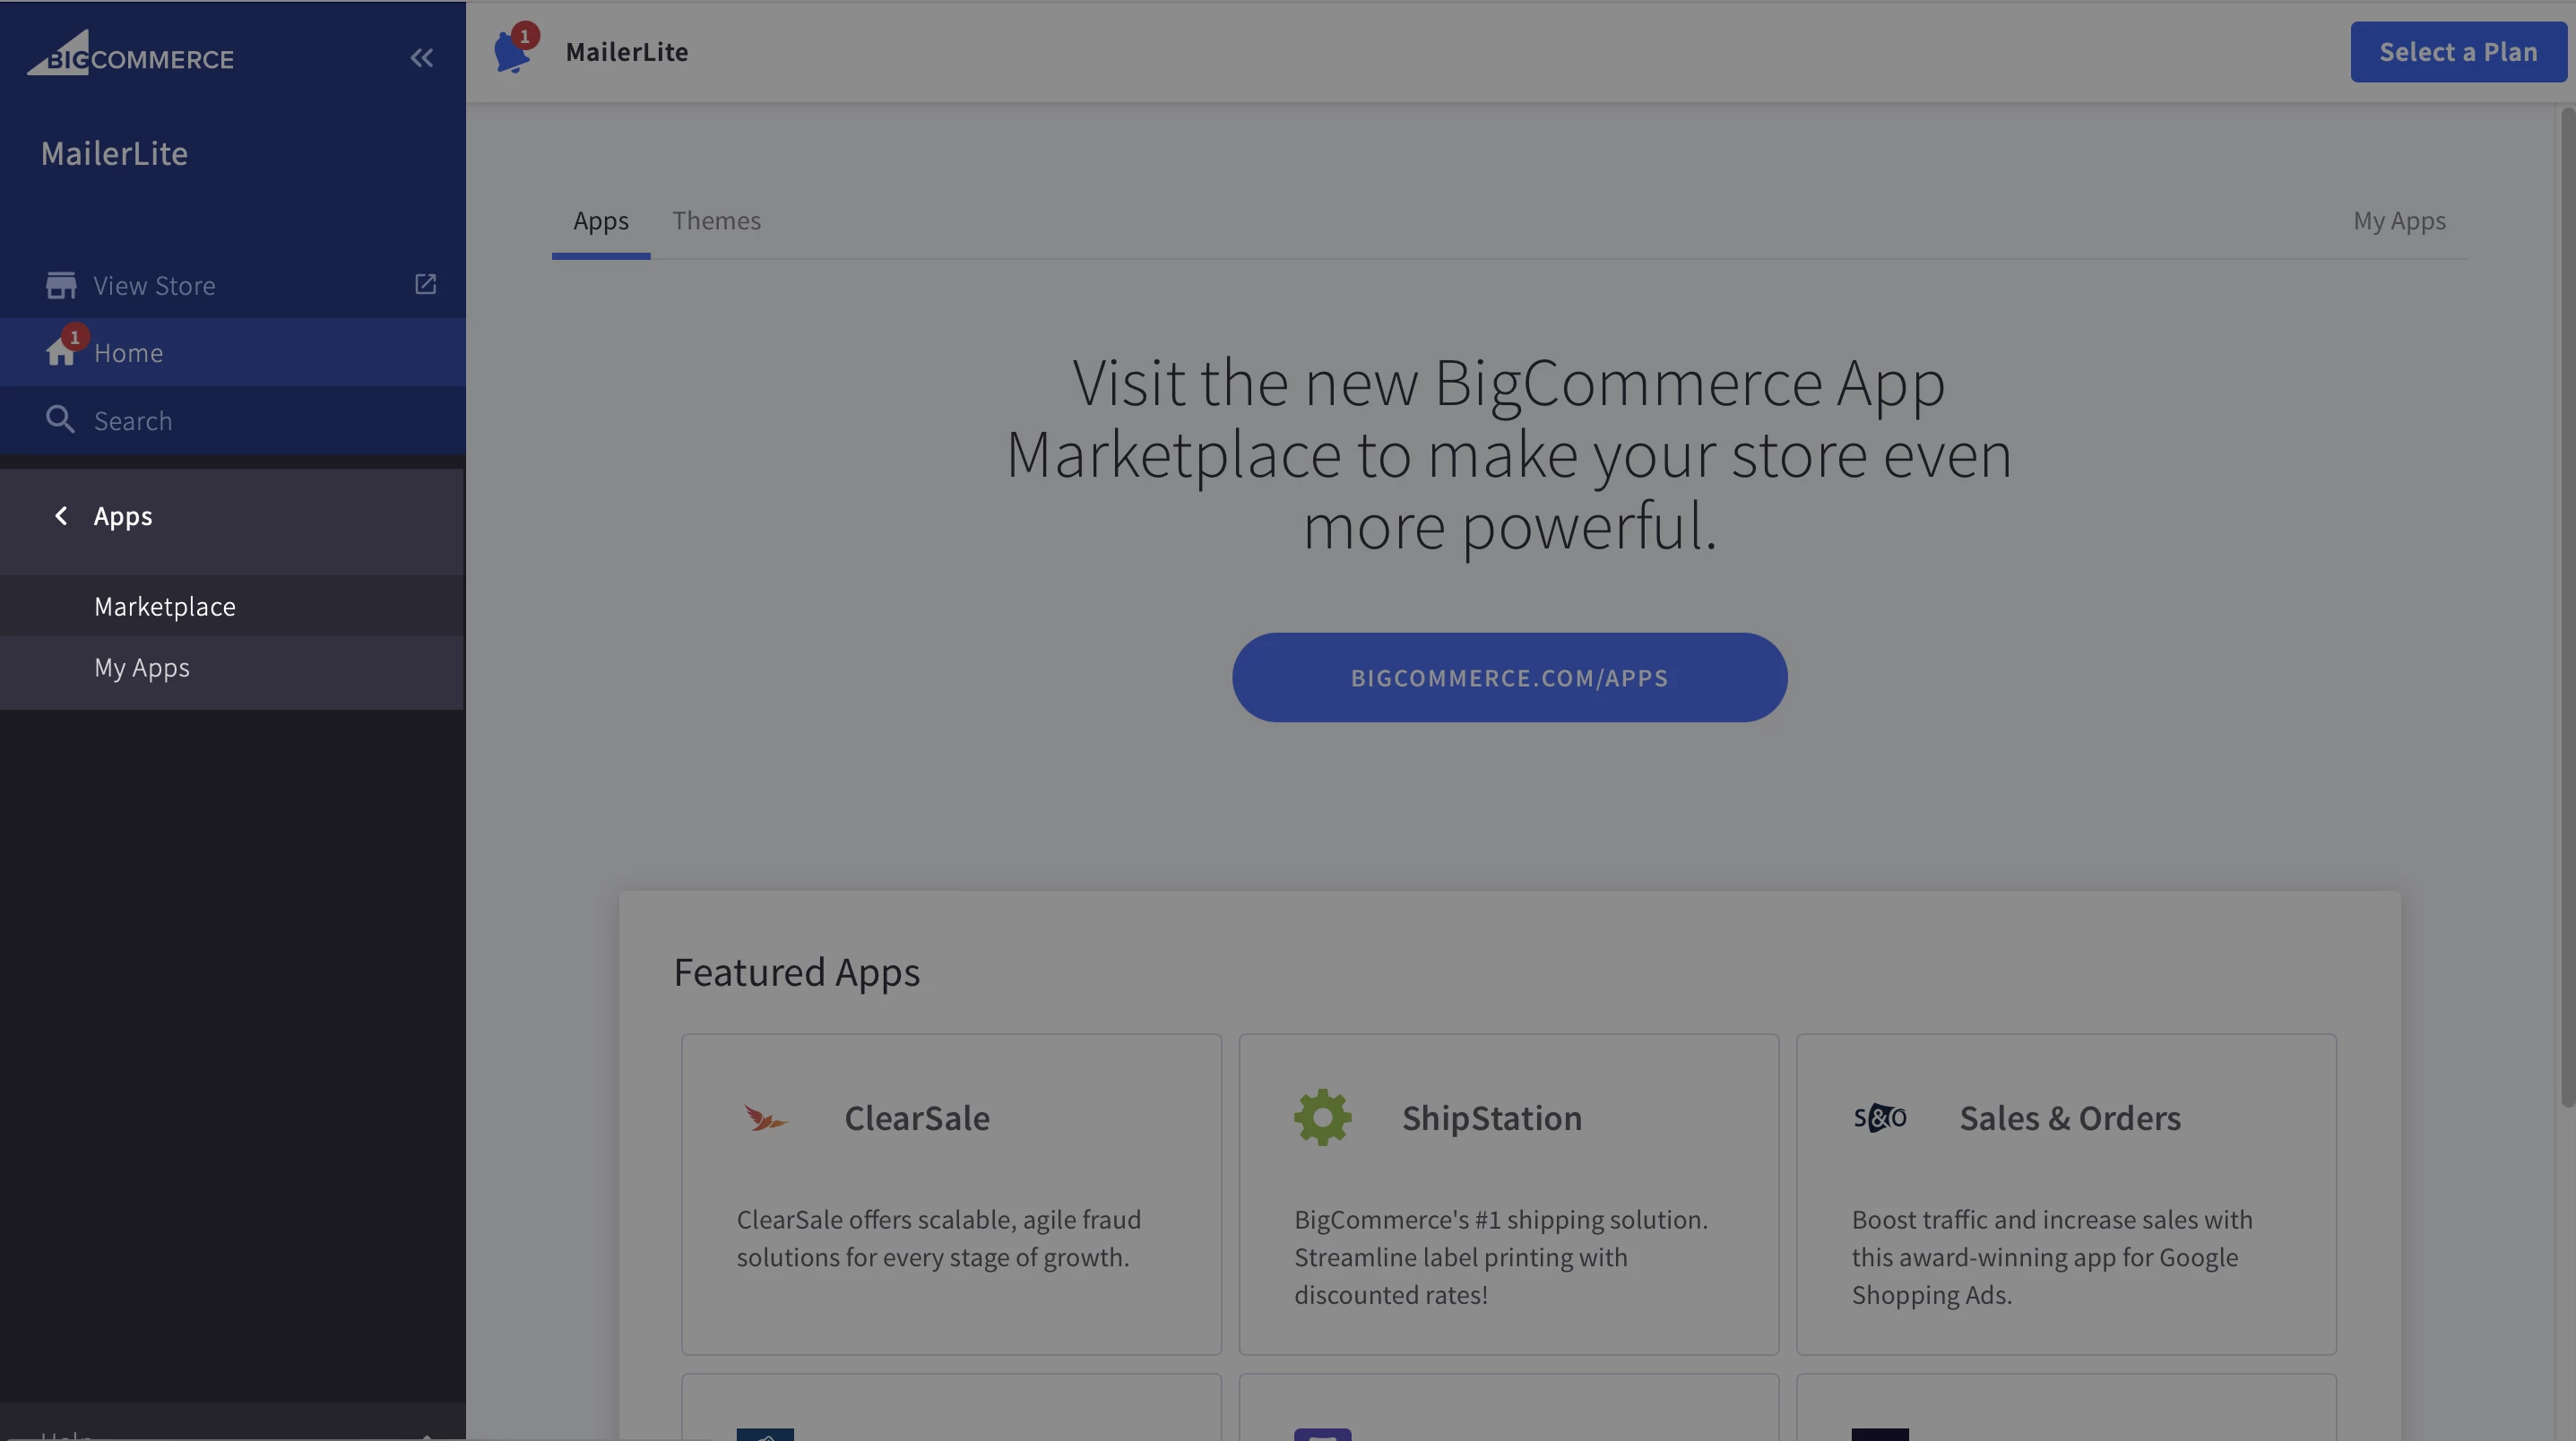Open My Apps in sidebar
This screenshot has height=1441, width=2576.
[x=142, y=667]
